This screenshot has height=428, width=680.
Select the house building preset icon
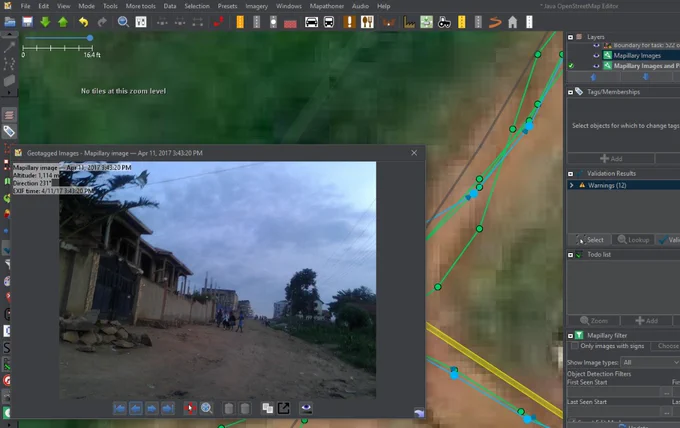pyautogui.click(x=512, y=22)
